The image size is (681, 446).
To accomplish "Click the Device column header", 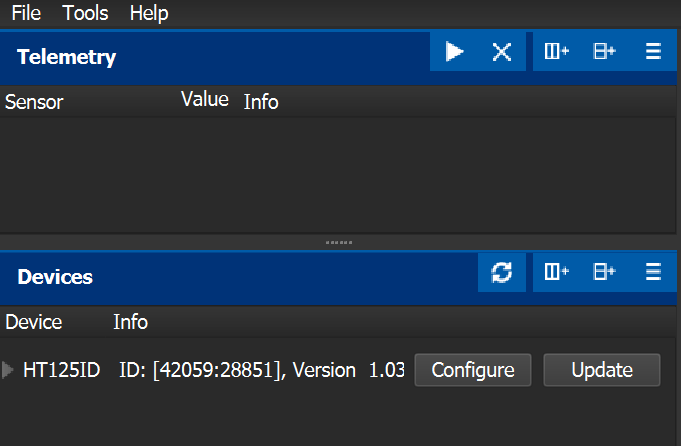I will 34,322.
